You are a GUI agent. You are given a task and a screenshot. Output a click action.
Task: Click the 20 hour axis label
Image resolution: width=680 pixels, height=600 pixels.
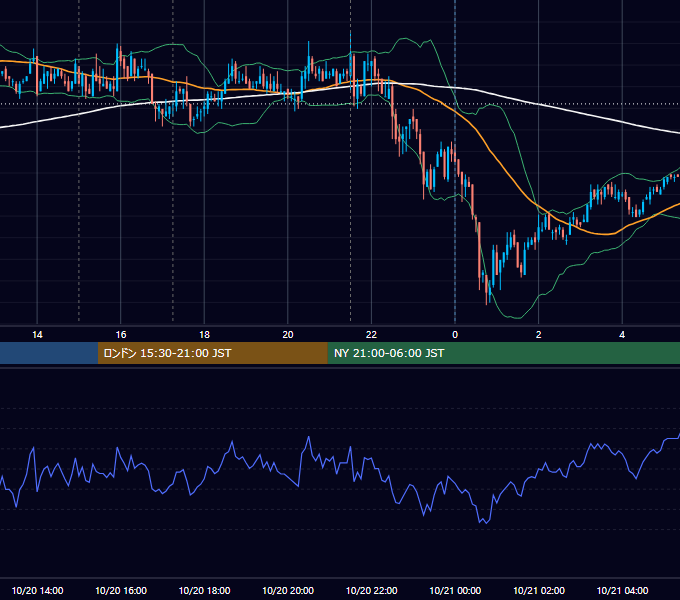[288, 335]
